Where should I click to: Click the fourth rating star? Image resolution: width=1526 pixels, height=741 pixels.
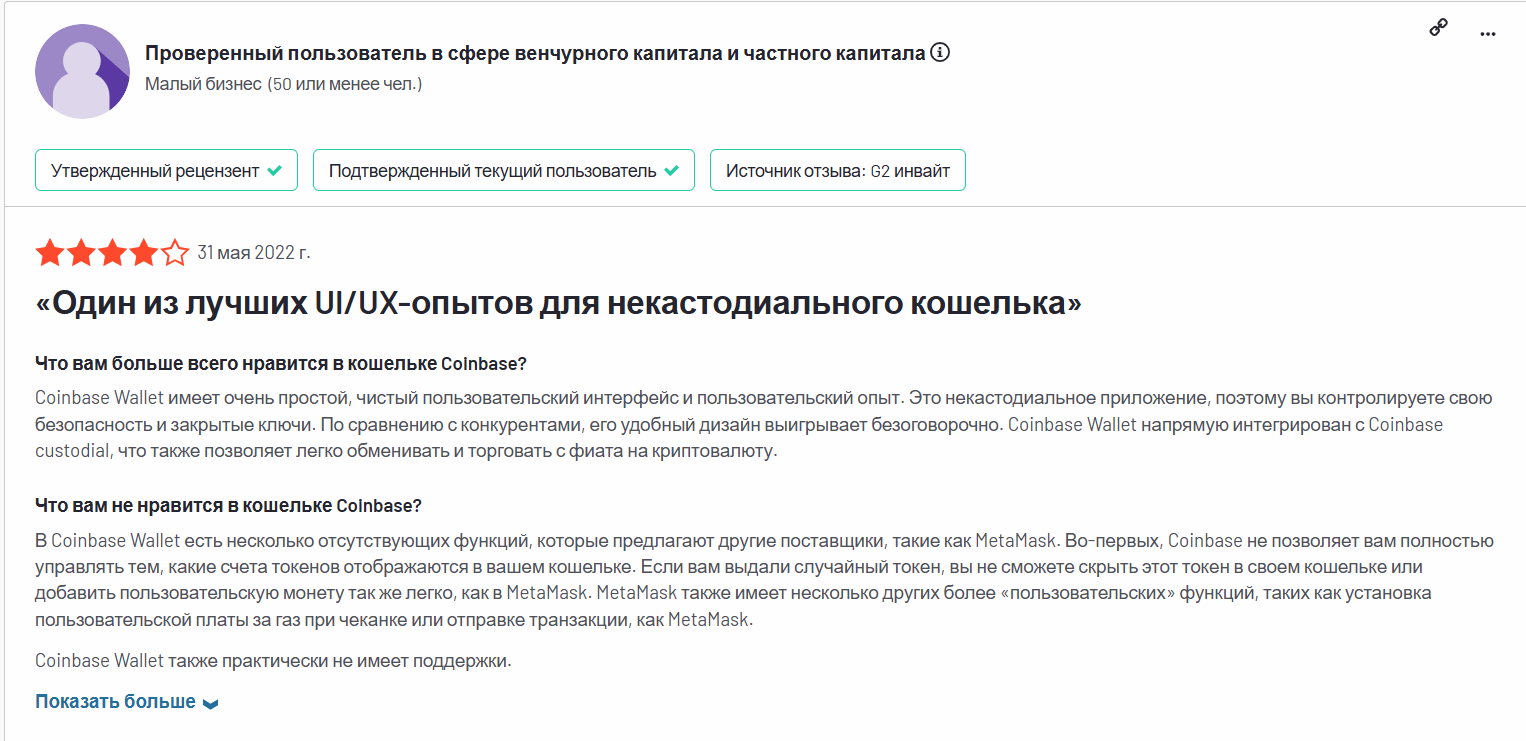point(143,253)
